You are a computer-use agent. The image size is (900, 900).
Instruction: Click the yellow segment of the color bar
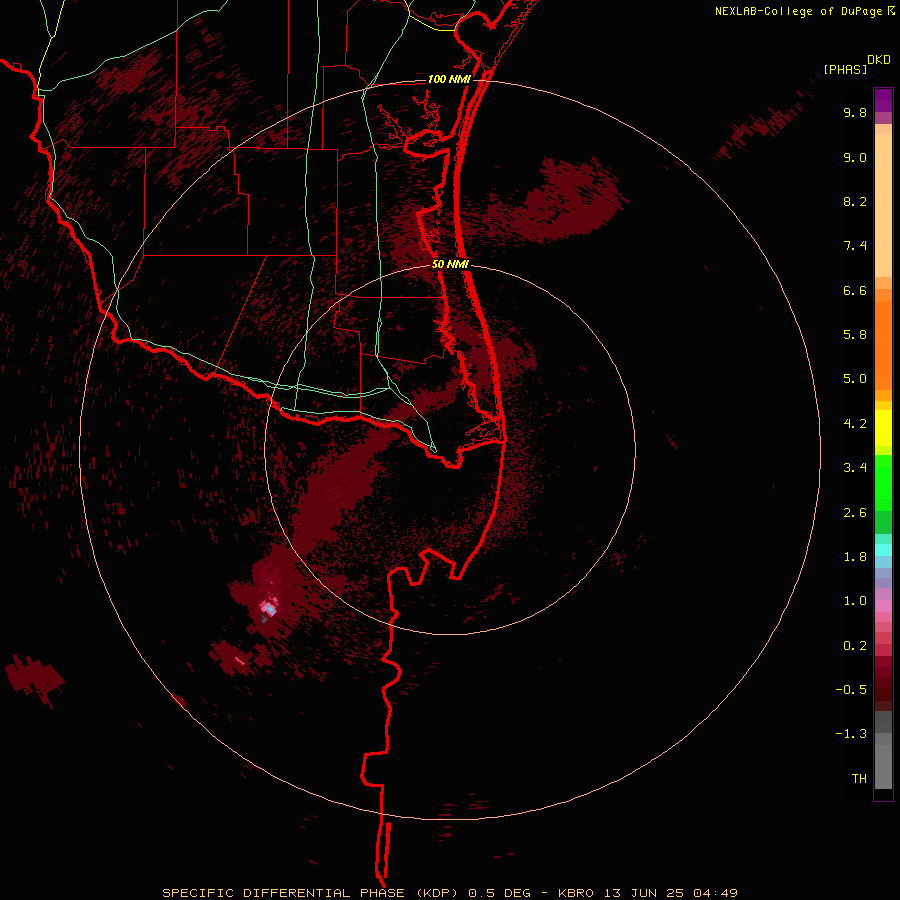883,428
